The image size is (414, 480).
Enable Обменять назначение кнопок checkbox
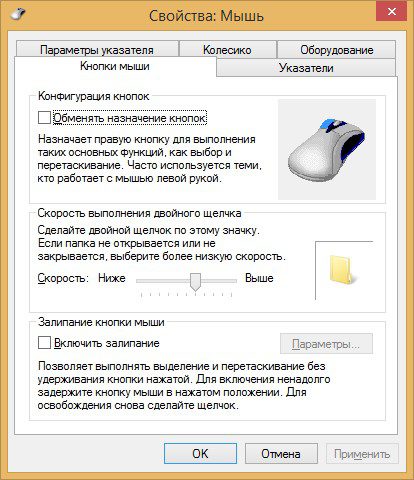coord(44,118)
